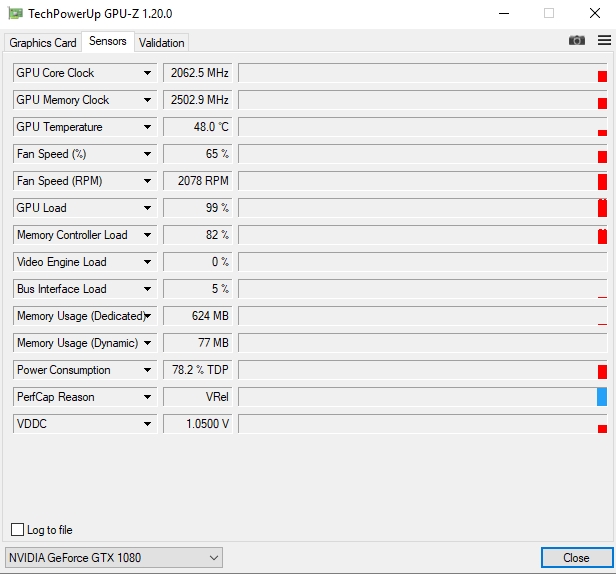The image size is (616, 574).
Task: Click the Power Consumption history graph
Action: [423, 370]
